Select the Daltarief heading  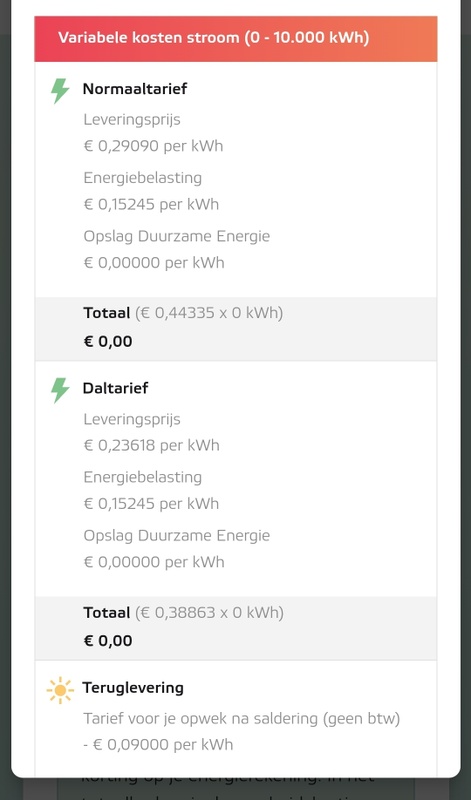coord(115,388)
